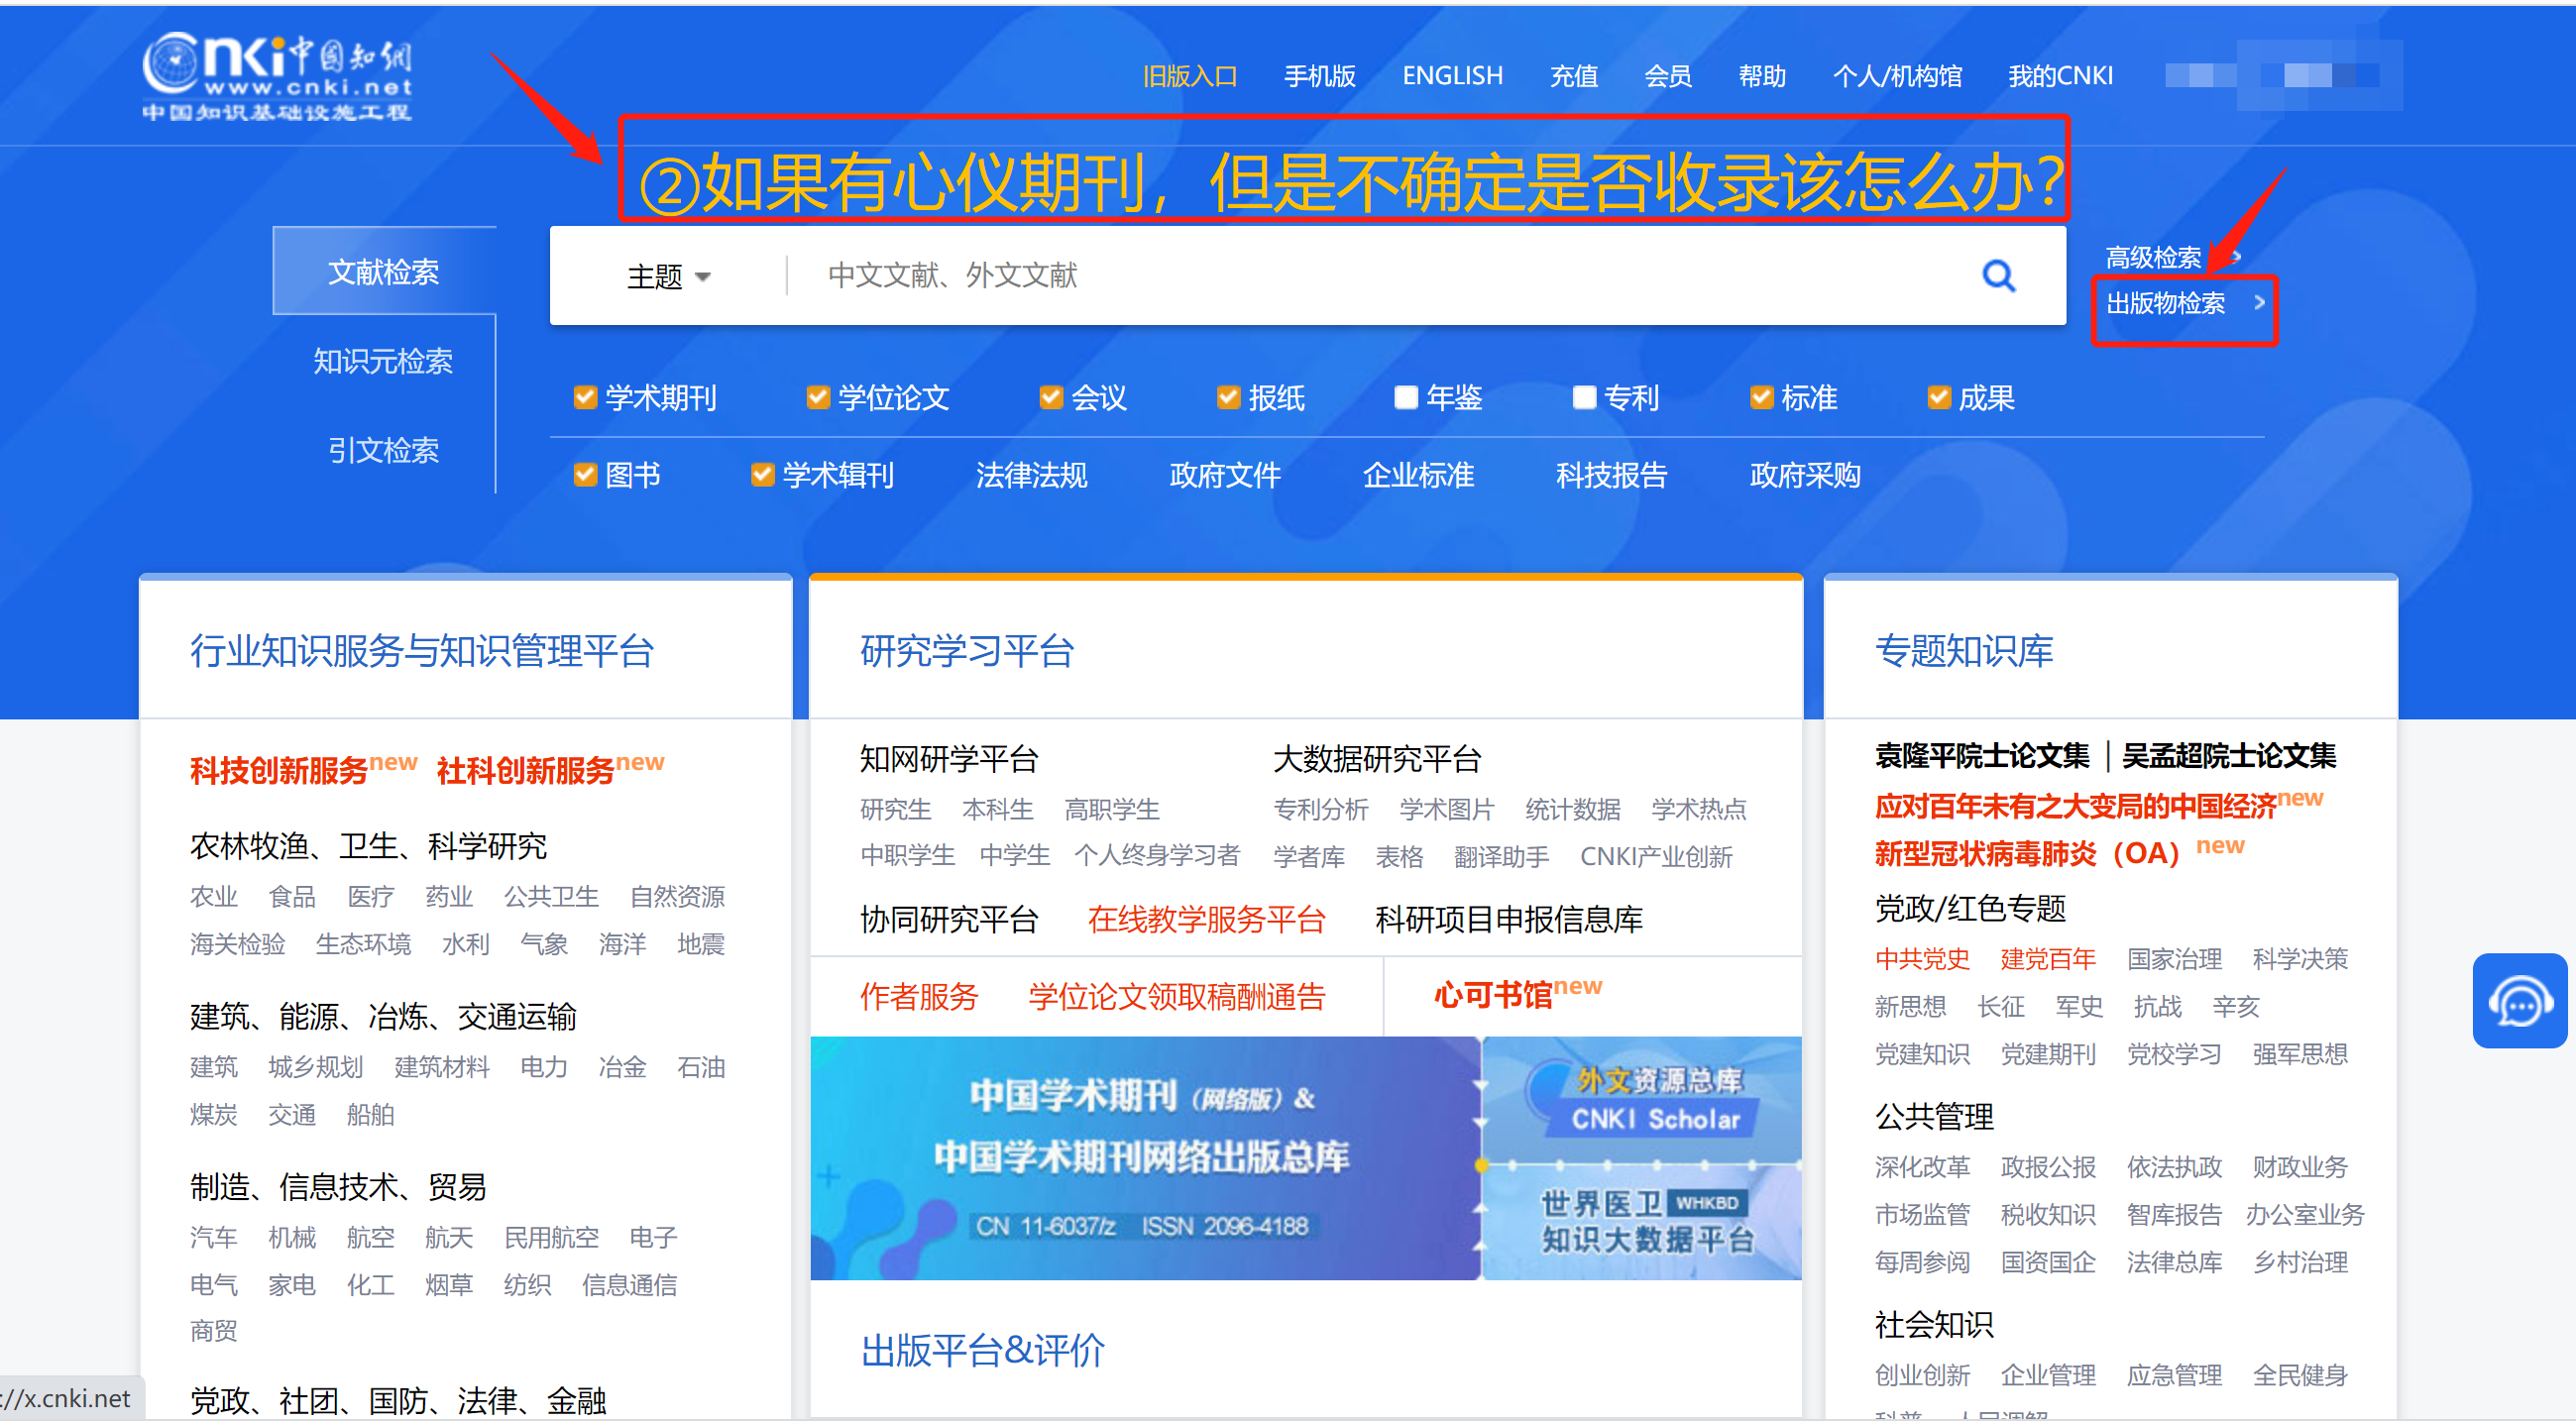This screenshot has height=1423, width=2576.
Task: Toggle the 会议 checkbox
Action: click(1051, 398)
